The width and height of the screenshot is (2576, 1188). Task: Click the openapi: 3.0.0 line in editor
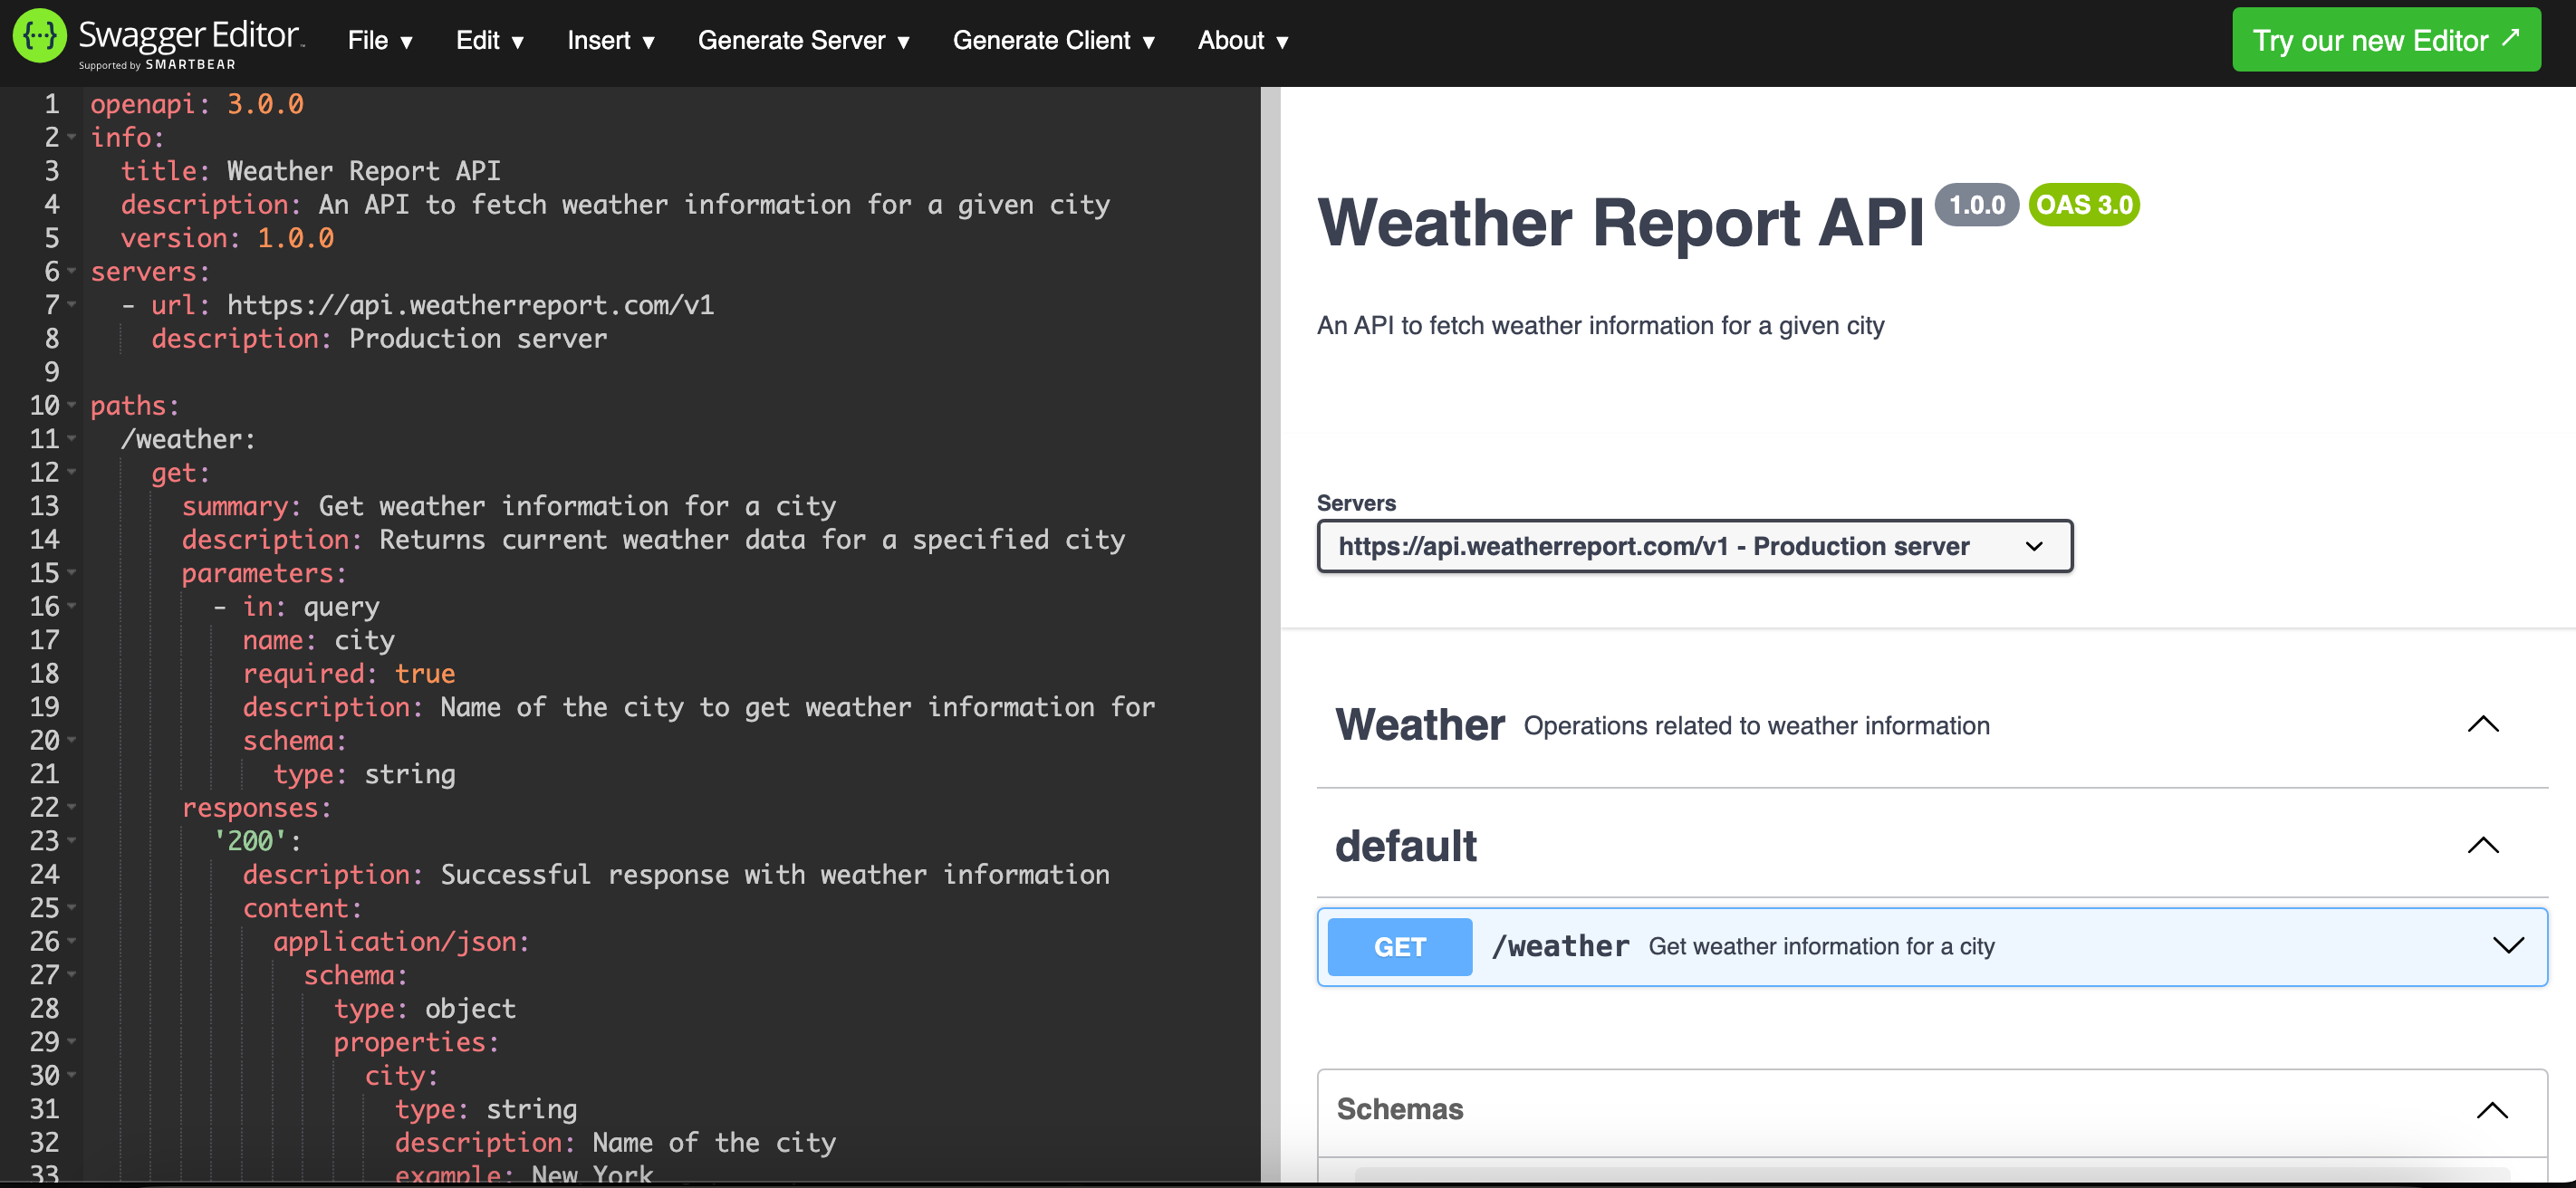(x=197, y=104)
